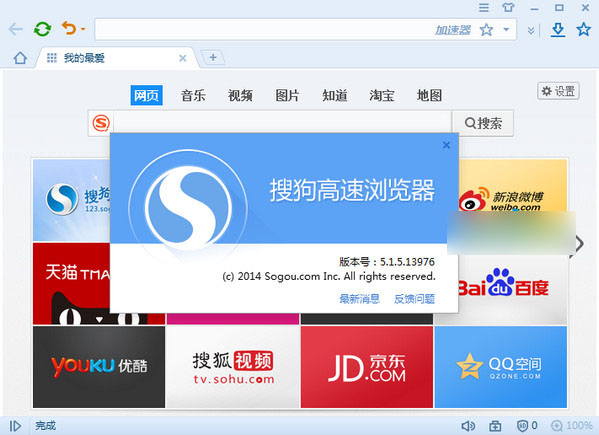The image size is (599, 435).
Task: Close the 我的最爱 tab
Action: pos(183,58)
